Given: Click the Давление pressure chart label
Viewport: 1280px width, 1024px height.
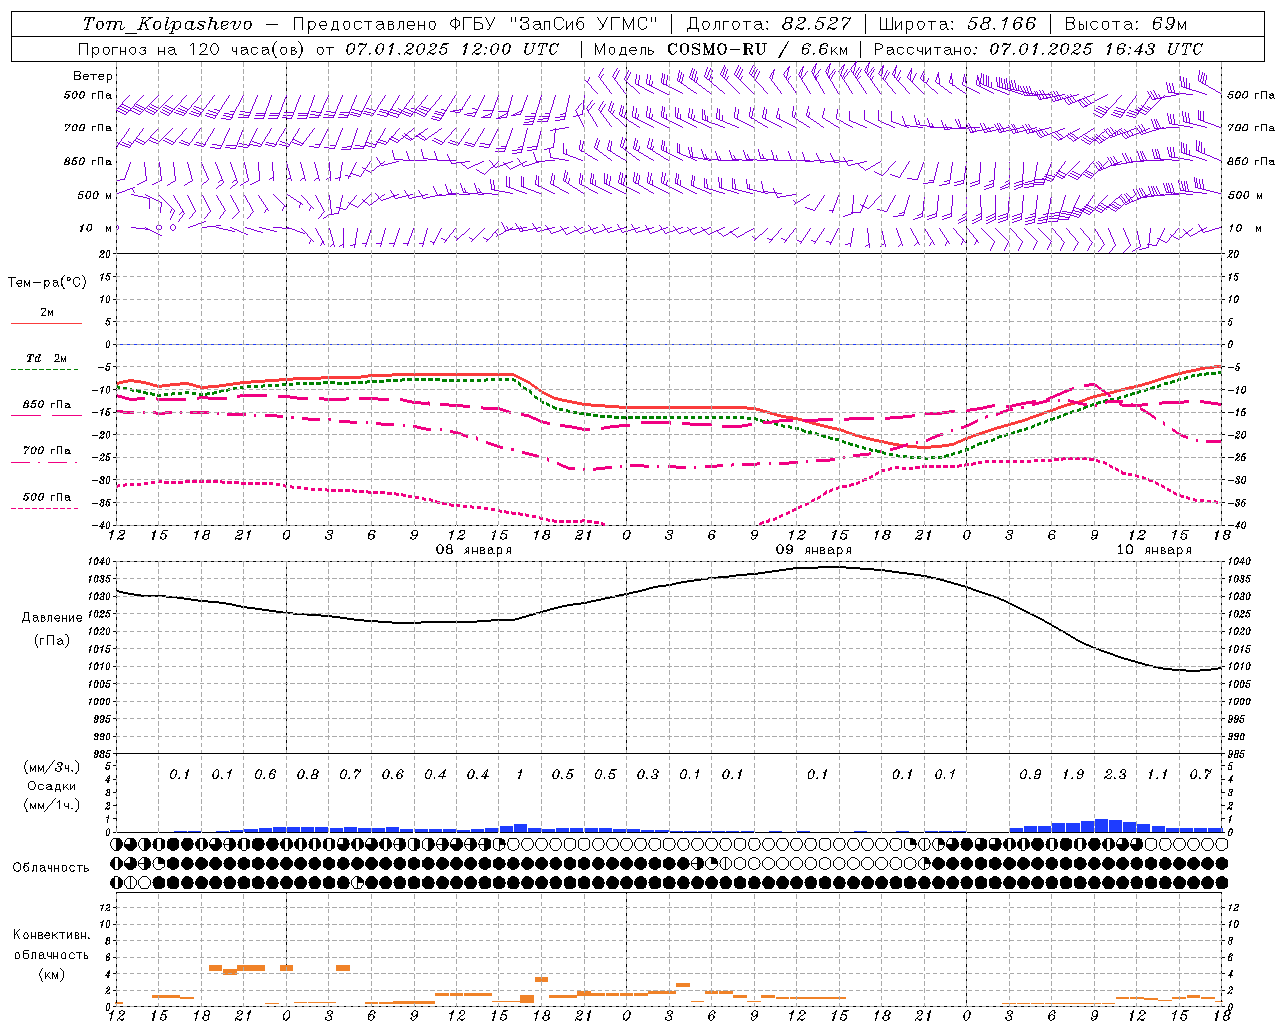Looking at the screenshot, I should click(52, 618).
